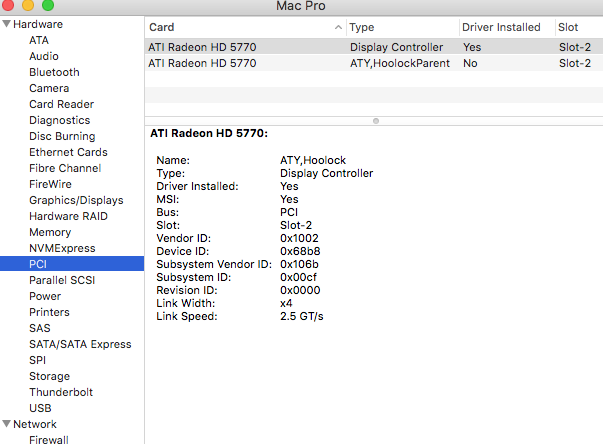Click the Bus value PCI in details
This screenshot has width=603, height=444.
point(289,212)
